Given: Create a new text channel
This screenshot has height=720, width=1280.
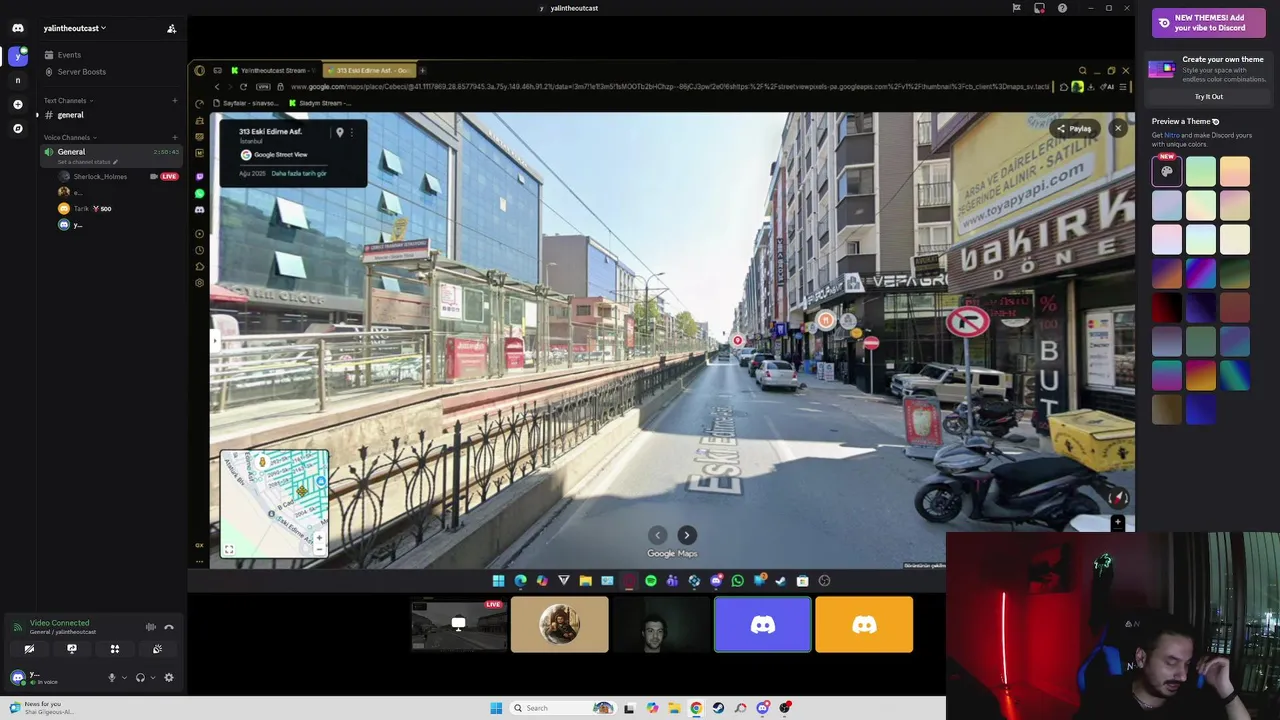Looking at the screenshot, I should pyautogui.click(x=175, y=100).
